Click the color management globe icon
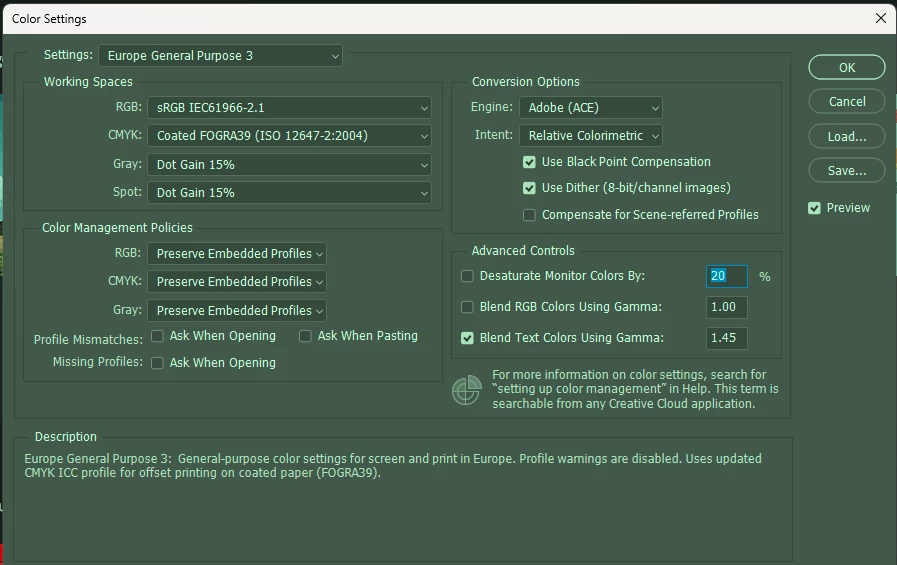This screenshot has width=897, height=565. click(467, 390)
